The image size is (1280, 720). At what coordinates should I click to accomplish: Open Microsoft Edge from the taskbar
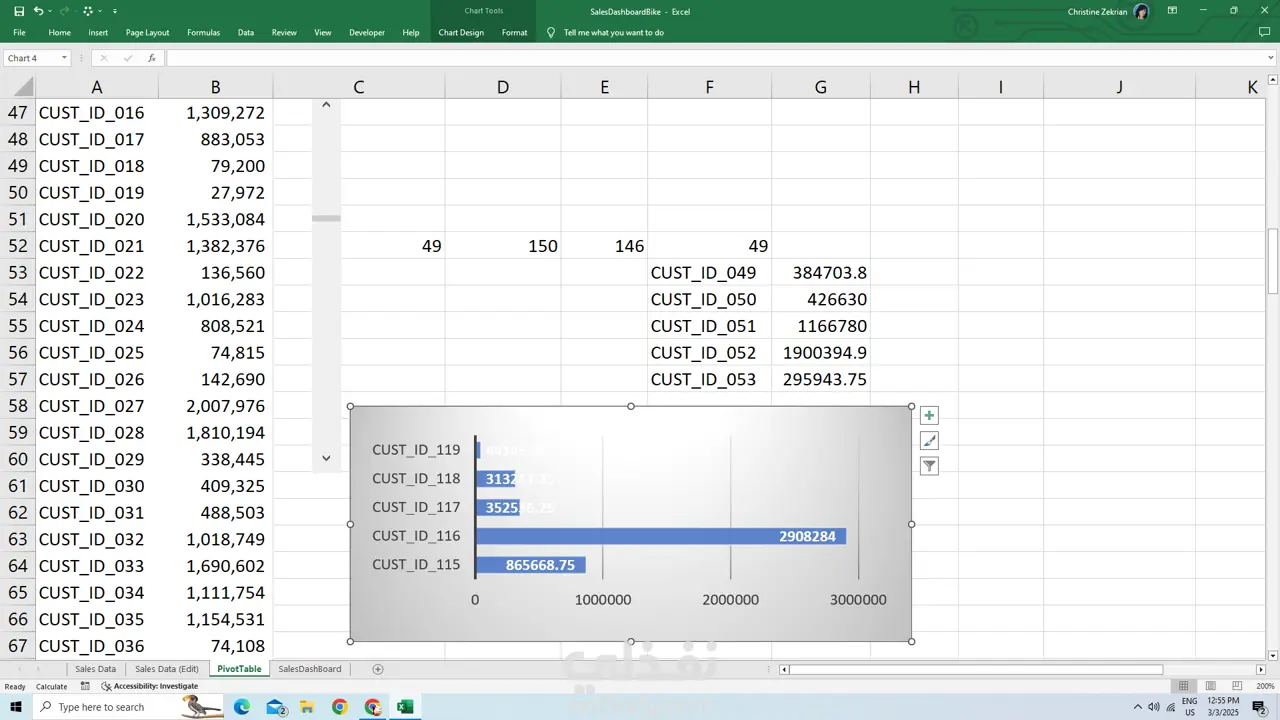tap(242, 707)
